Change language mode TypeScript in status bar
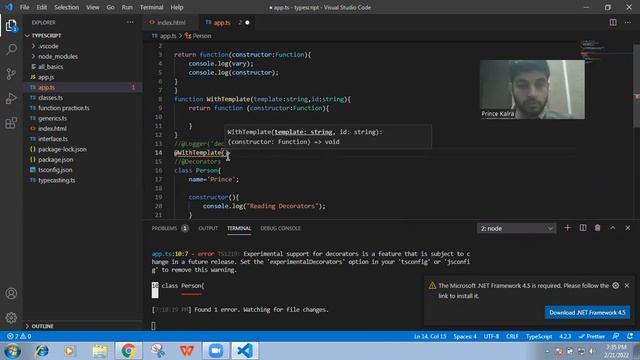 tap(539, 336)
